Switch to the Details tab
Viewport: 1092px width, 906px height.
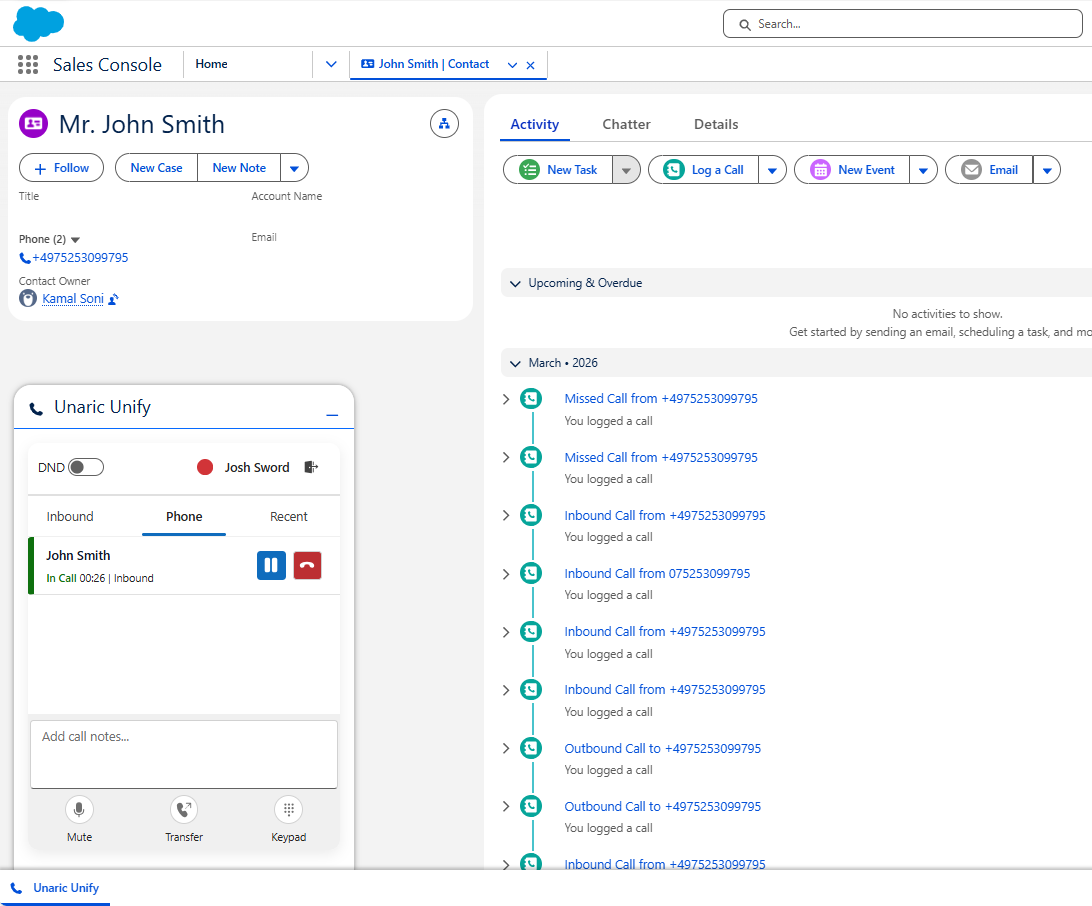pyautogui.click(x=716, y=124)
